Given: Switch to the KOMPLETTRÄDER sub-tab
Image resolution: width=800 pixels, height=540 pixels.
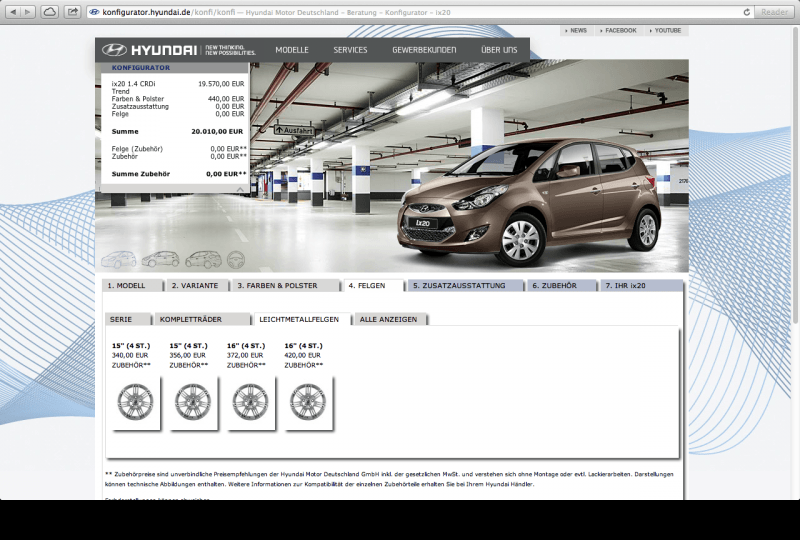Looking at the screenshot, I should [x=202, y=319].
